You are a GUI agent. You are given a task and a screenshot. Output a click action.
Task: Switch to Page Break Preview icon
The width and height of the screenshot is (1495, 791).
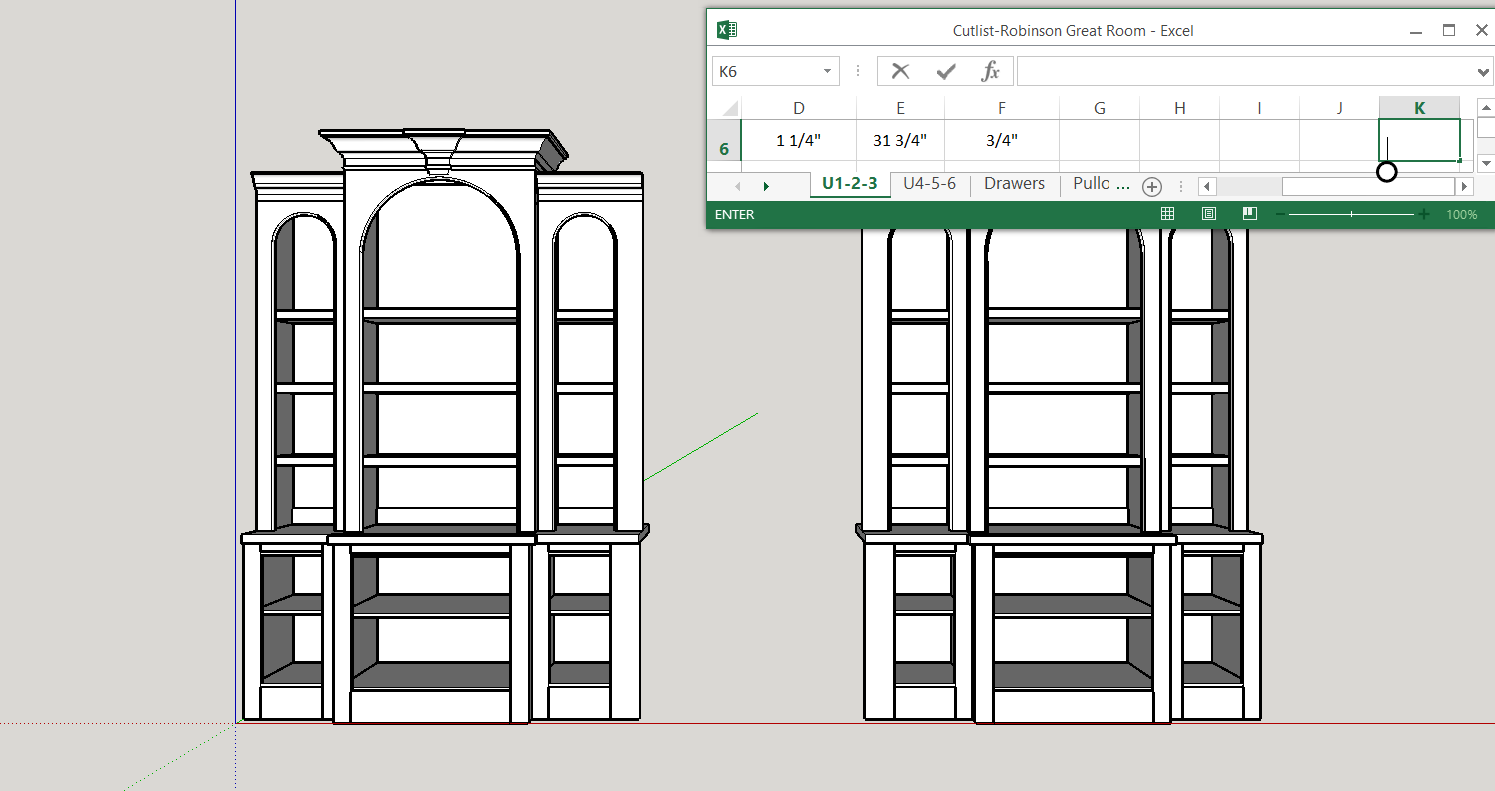coord(1250,214)
